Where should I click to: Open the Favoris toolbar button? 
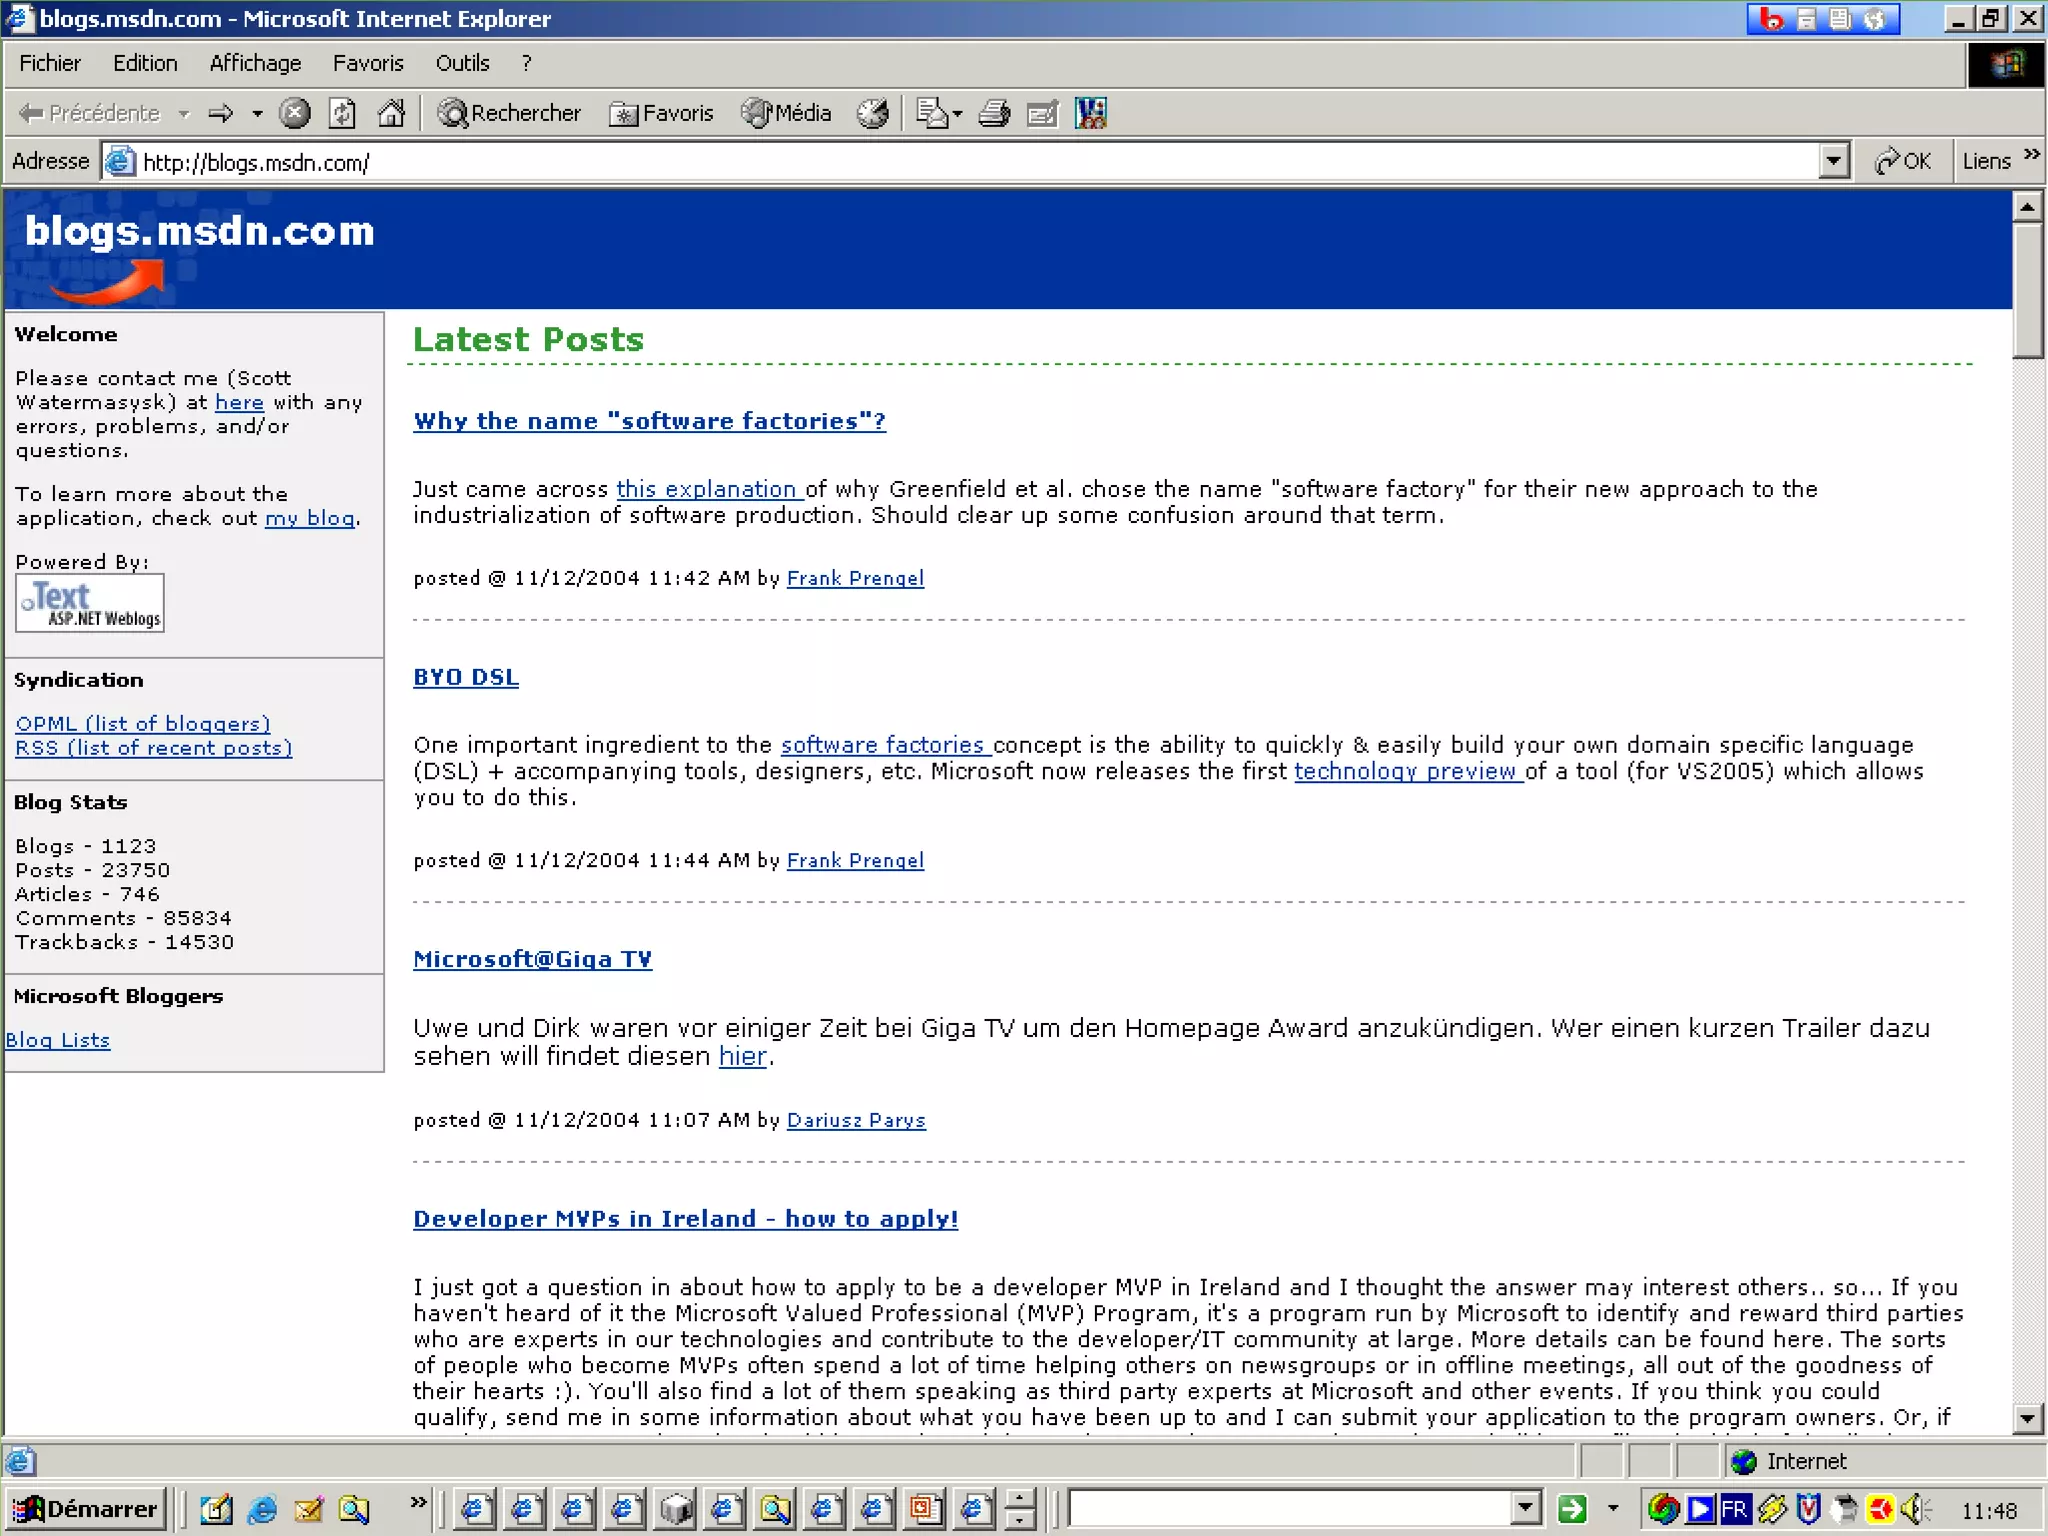(662, 113)
